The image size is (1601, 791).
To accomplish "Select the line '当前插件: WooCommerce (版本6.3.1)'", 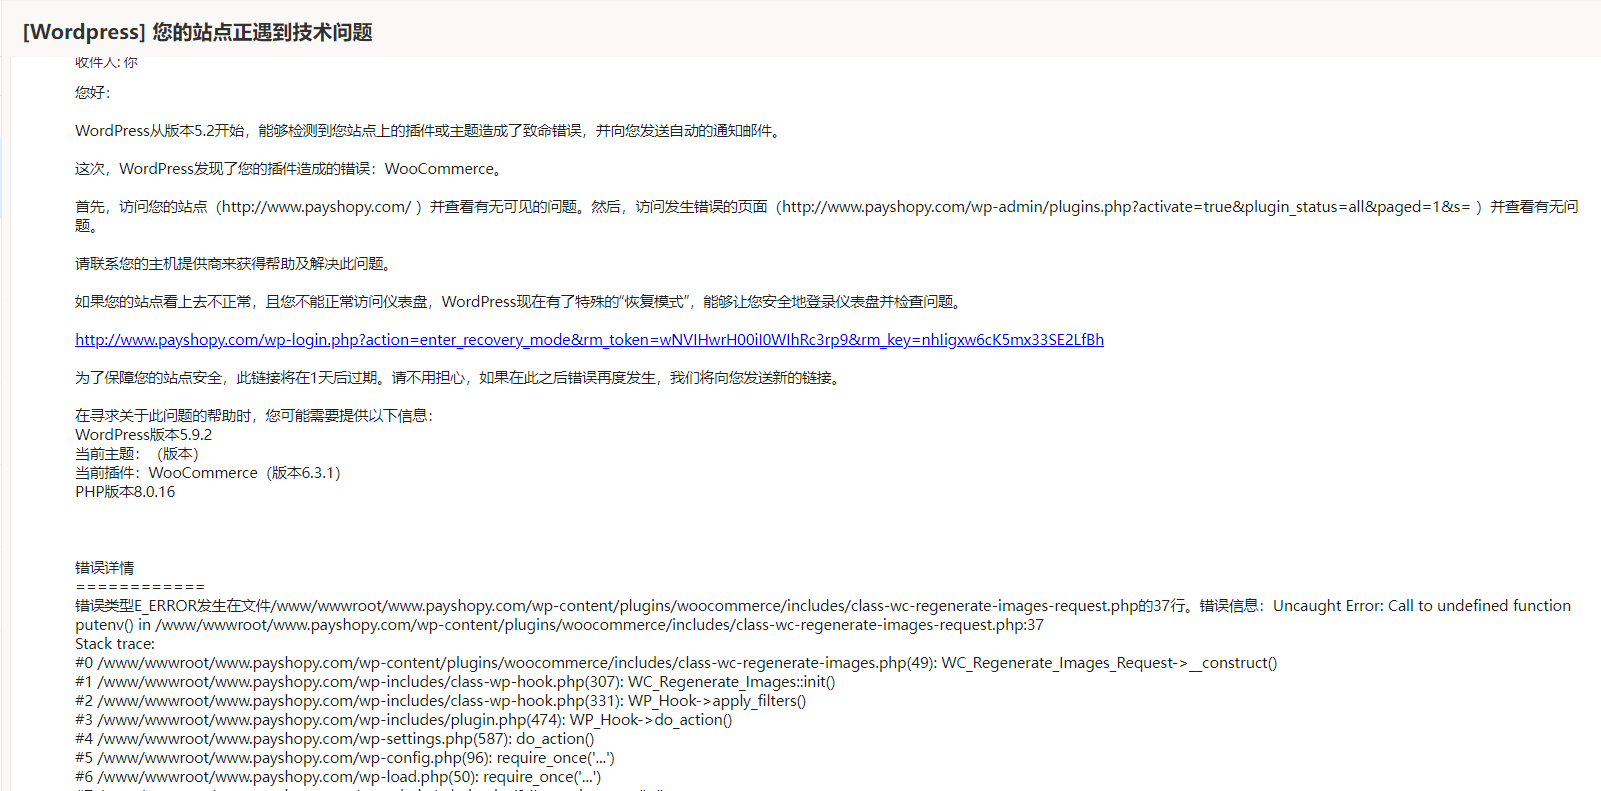I will click(208, 473).
